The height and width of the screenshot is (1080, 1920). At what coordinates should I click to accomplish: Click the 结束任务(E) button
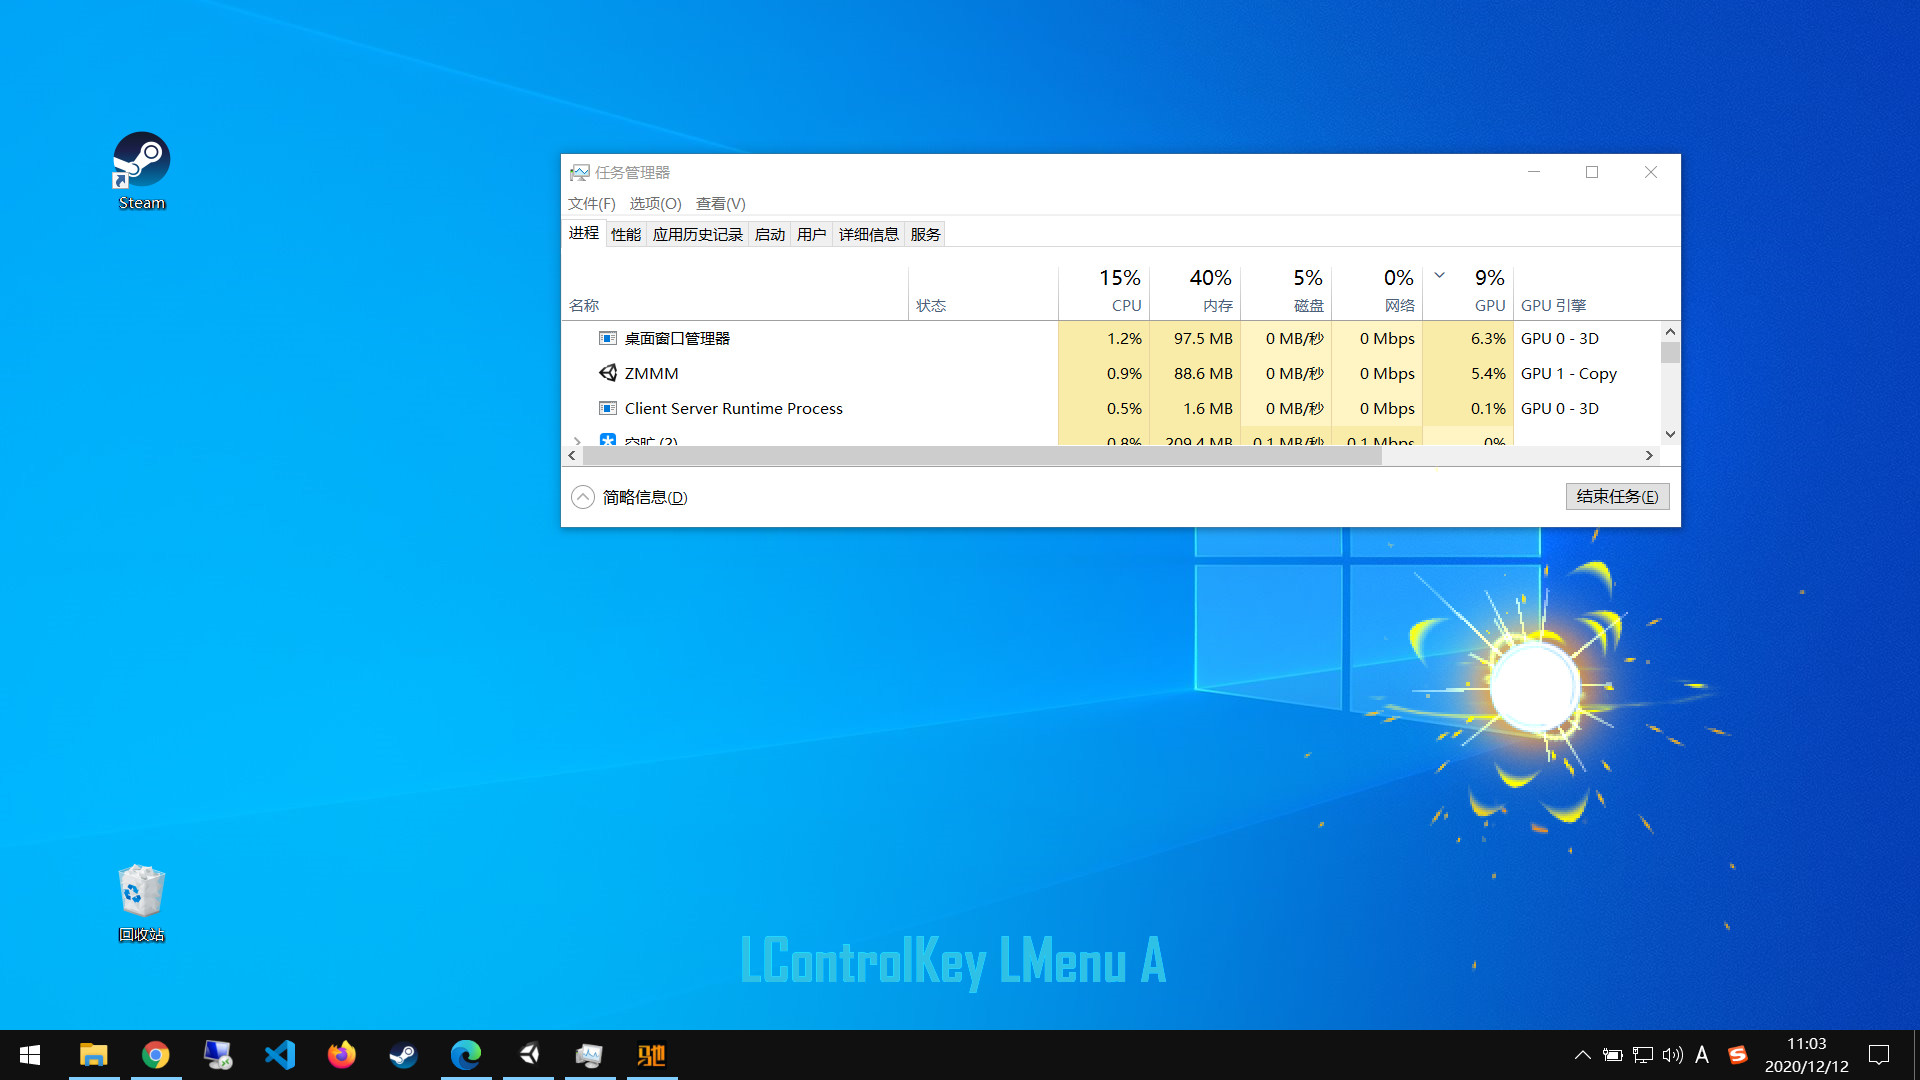click(1617, 496)
